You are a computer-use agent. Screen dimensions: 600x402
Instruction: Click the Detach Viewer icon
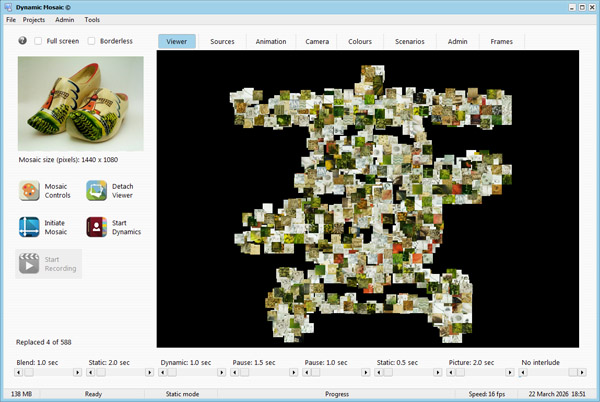(97, 191)
